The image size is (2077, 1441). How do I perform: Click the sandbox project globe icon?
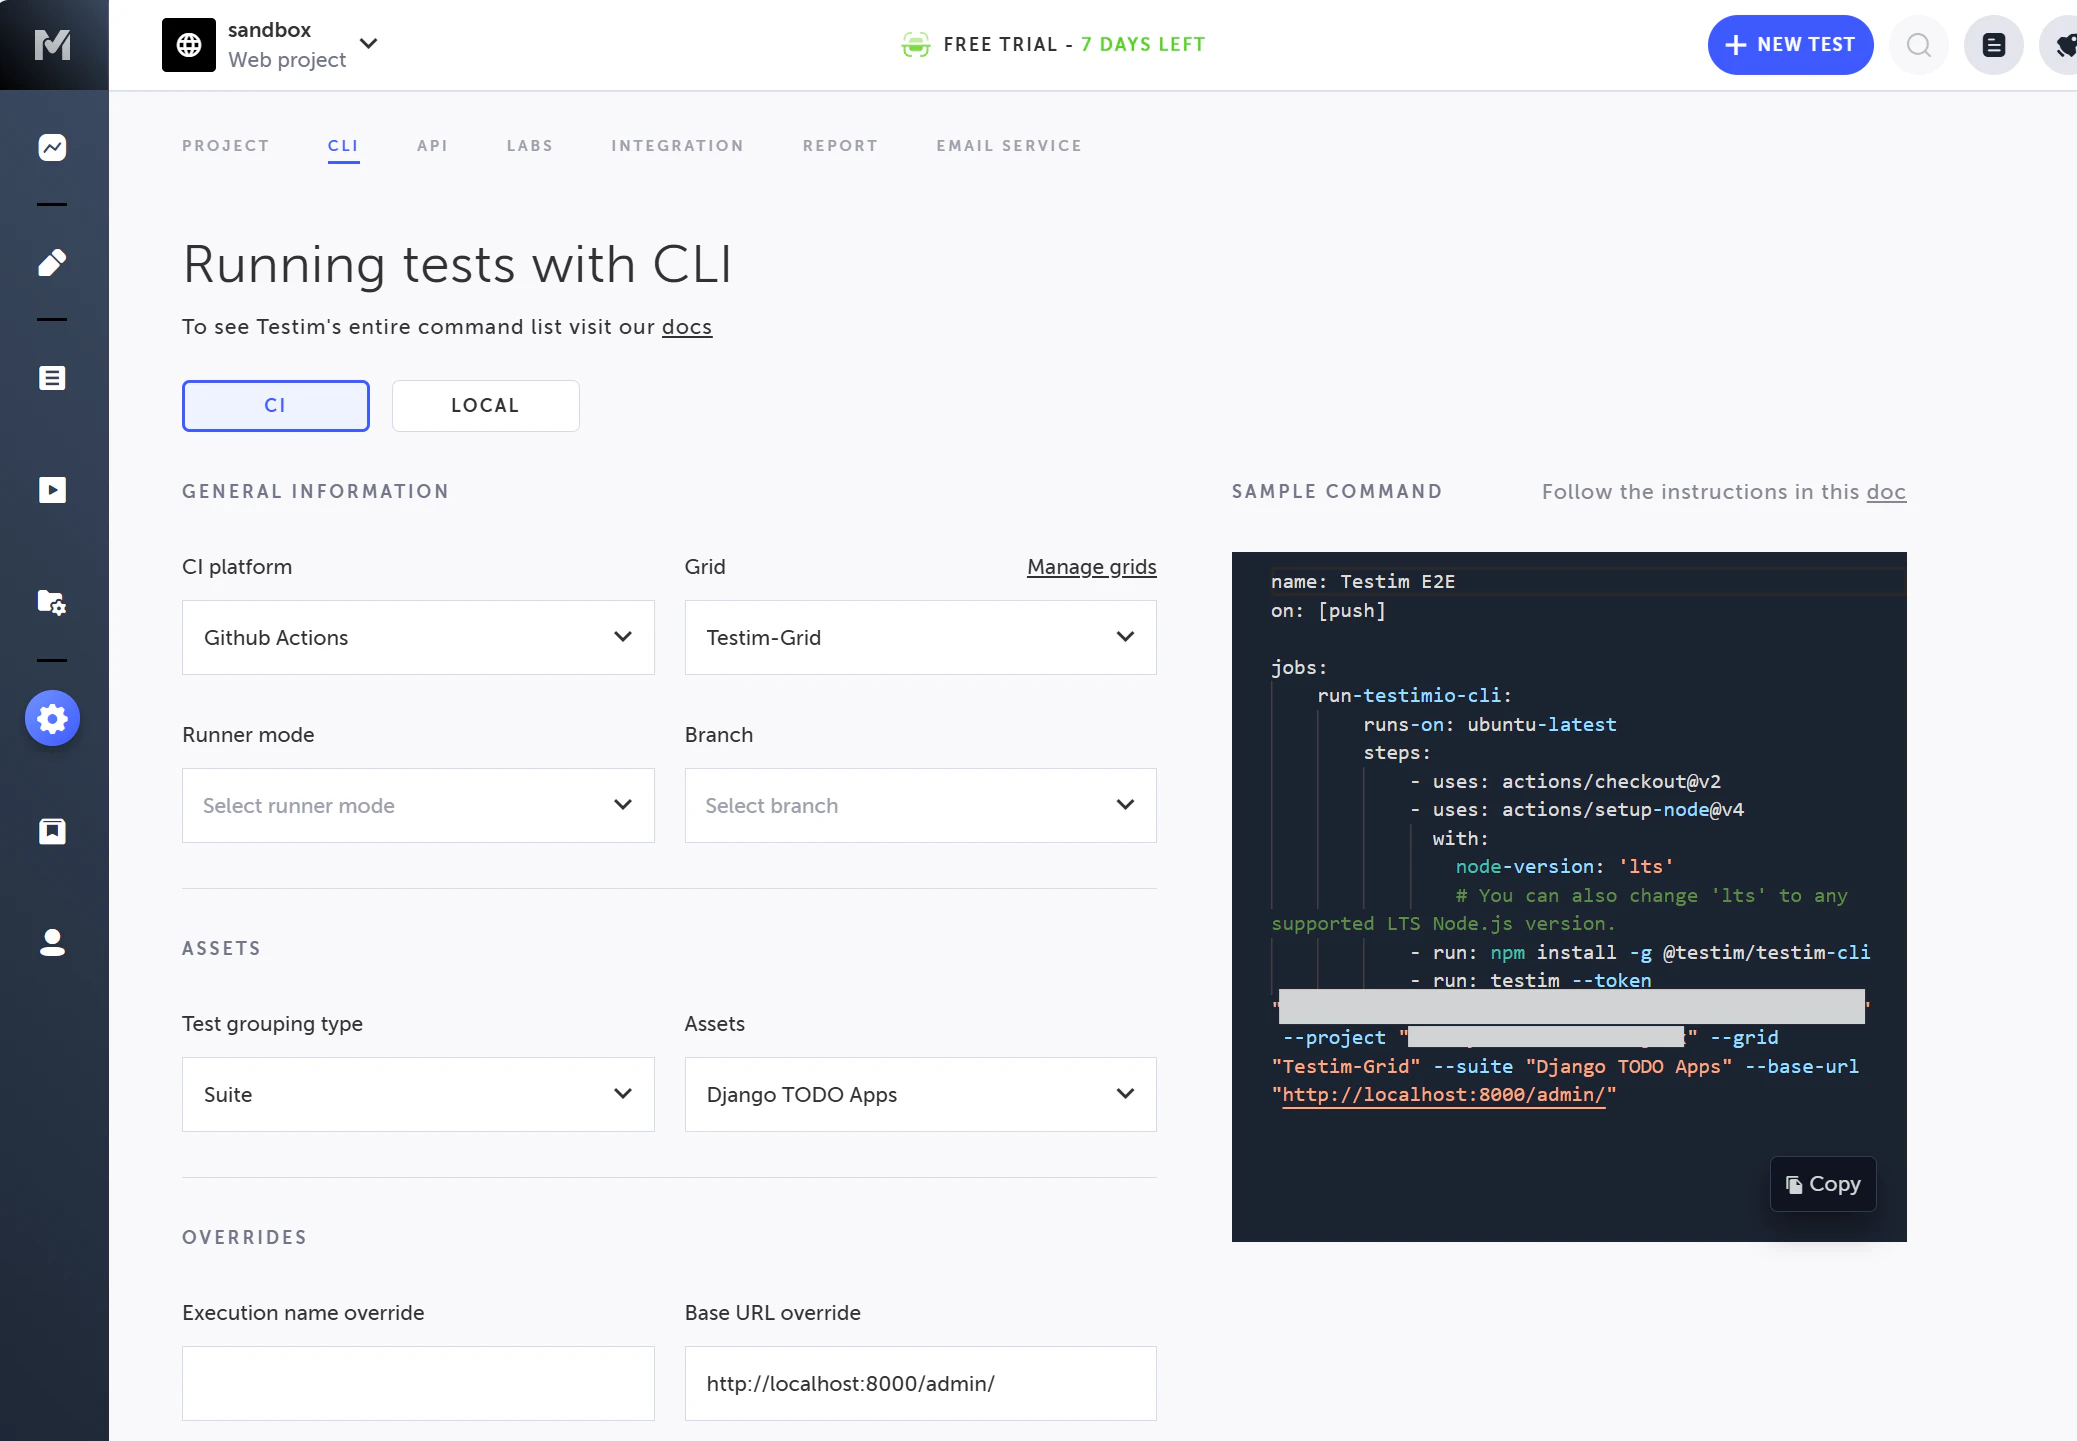tap(189, 45)
